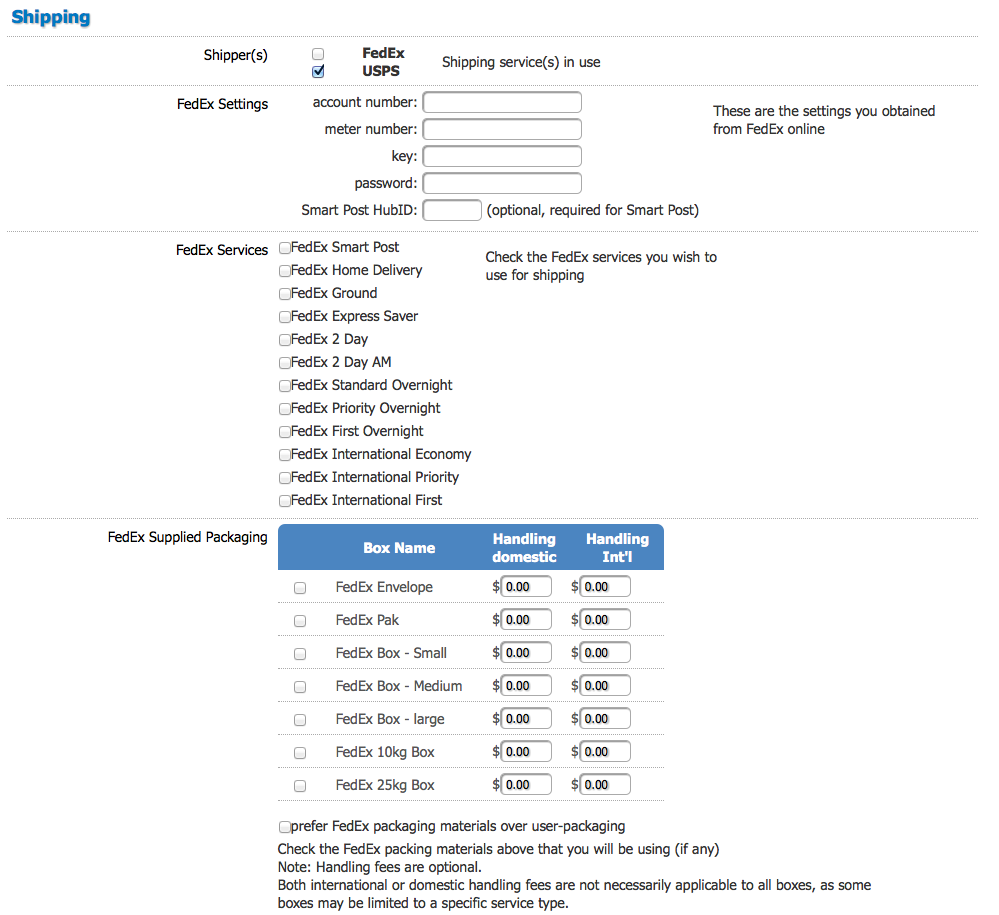Click the Shipper(s) label

coord(236,55)
